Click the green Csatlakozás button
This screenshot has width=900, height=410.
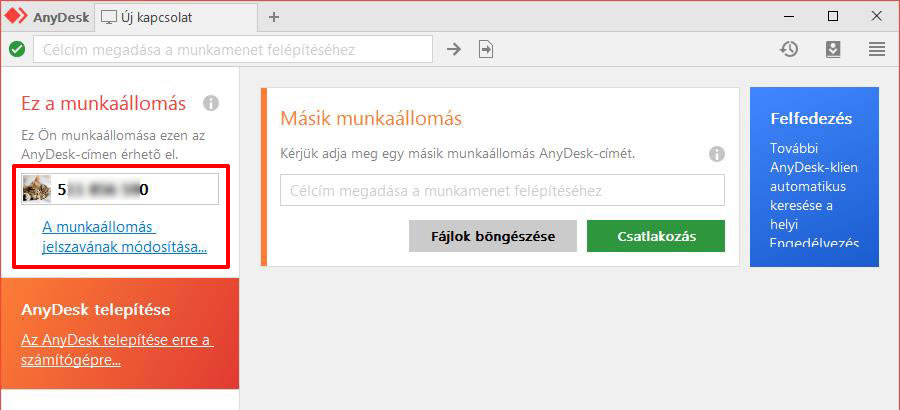656,236
